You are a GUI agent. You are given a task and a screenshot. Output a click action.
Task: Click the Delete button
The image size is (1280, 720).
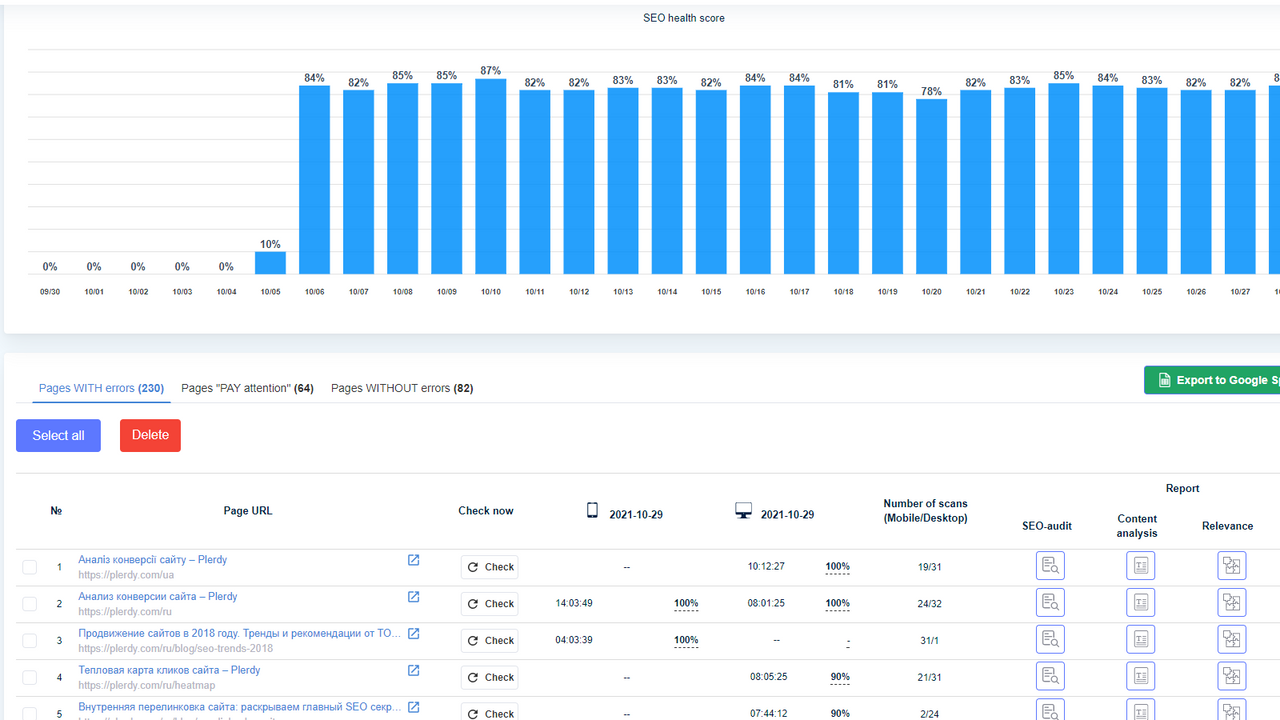150,435
